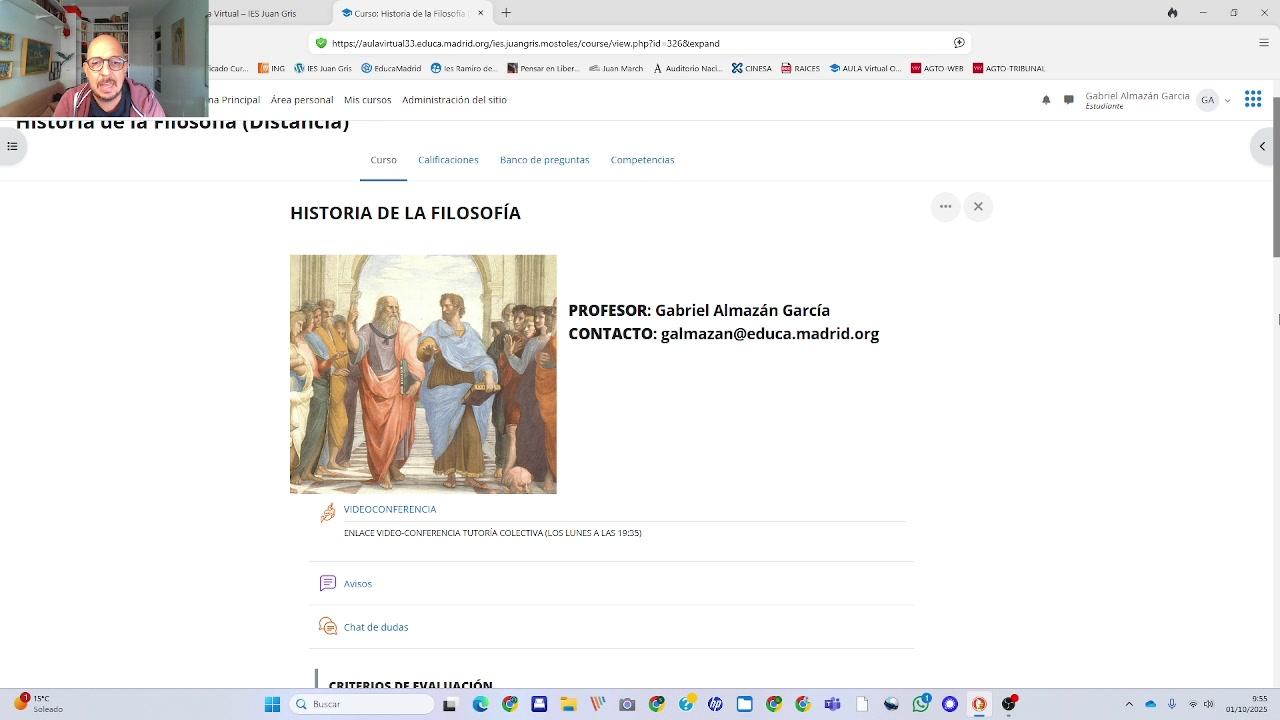Image resolution: width=1280 pixels, height=720 pixels.
Task: Open the HP app in the taskbar
Action: click(715, 704)
